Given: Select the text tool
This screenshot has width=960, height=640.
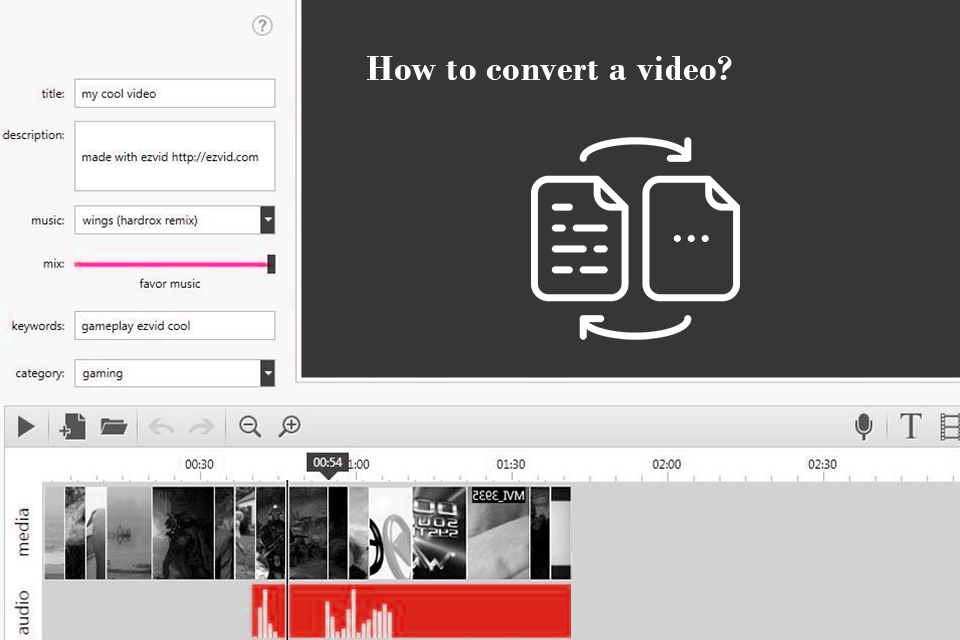Looking at the screenshot, I should (x=911, y=426).
